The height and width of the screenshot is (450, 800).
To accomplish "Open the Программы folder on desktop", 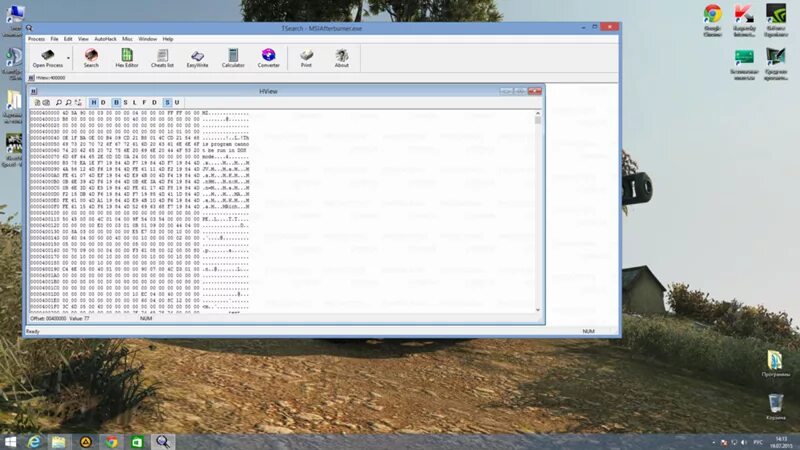I will pos(776,364).
